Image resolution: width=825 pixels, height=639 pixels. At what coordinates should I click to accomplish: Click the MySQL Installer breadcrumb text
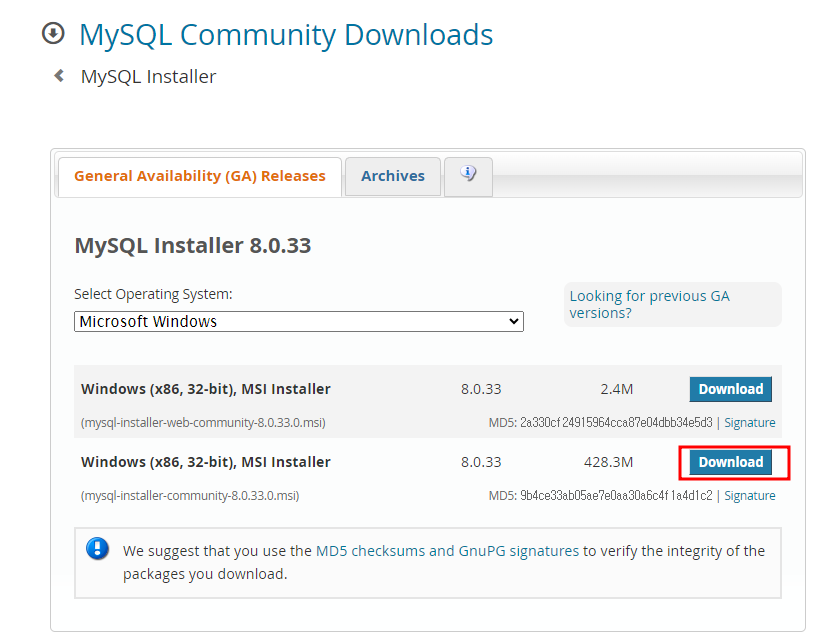pyautogui.click(x=148, y=77)
